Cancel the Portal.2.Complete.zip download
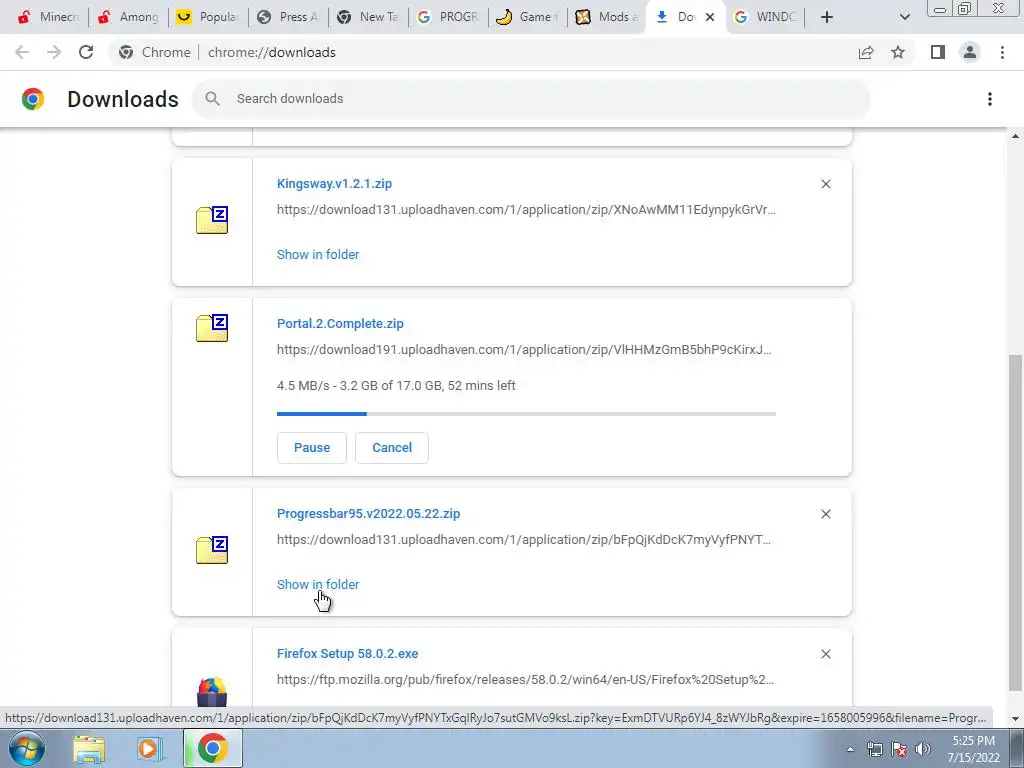 pos(392,448)
